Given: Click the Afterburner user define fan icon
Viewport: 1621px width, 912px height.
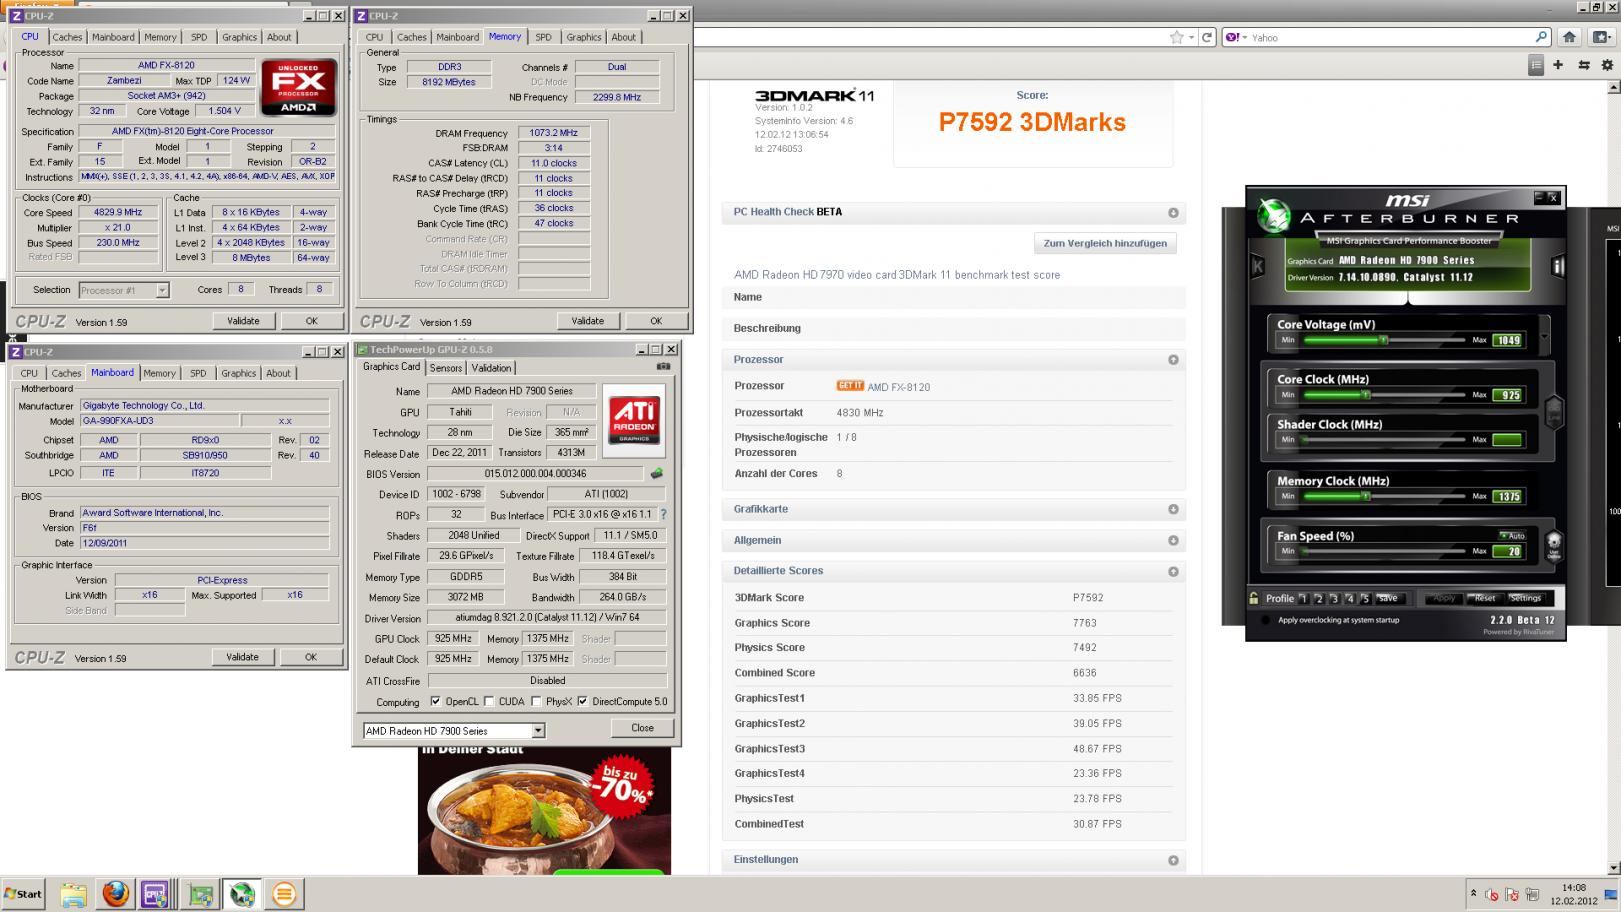Looking at the screenshot, I should coord(1554,545).
